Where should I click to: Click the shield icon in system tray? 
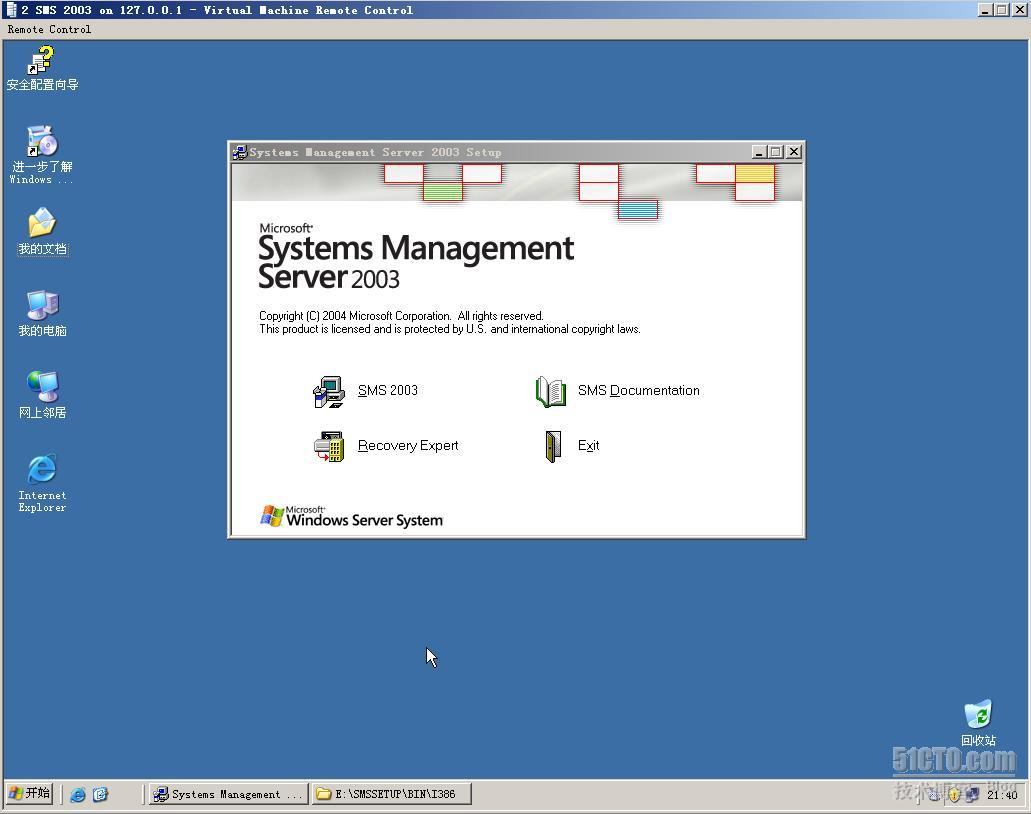(x=954, y=795)
